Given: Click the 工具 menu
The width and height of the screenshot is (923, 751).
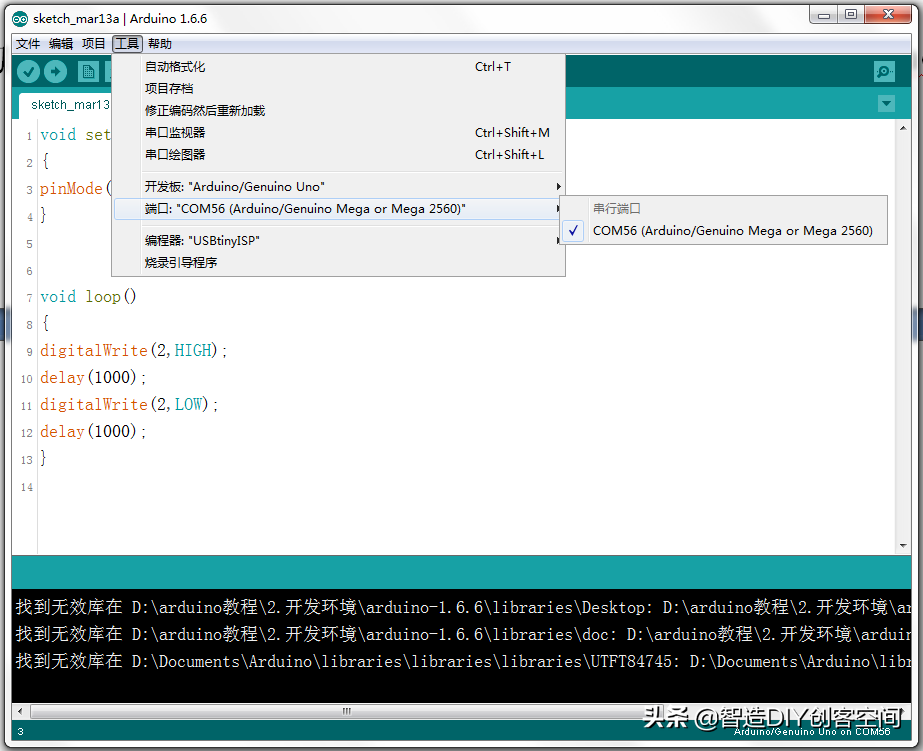Looking at the screenshot, I should pyautogui.click(x=127, y=44).
